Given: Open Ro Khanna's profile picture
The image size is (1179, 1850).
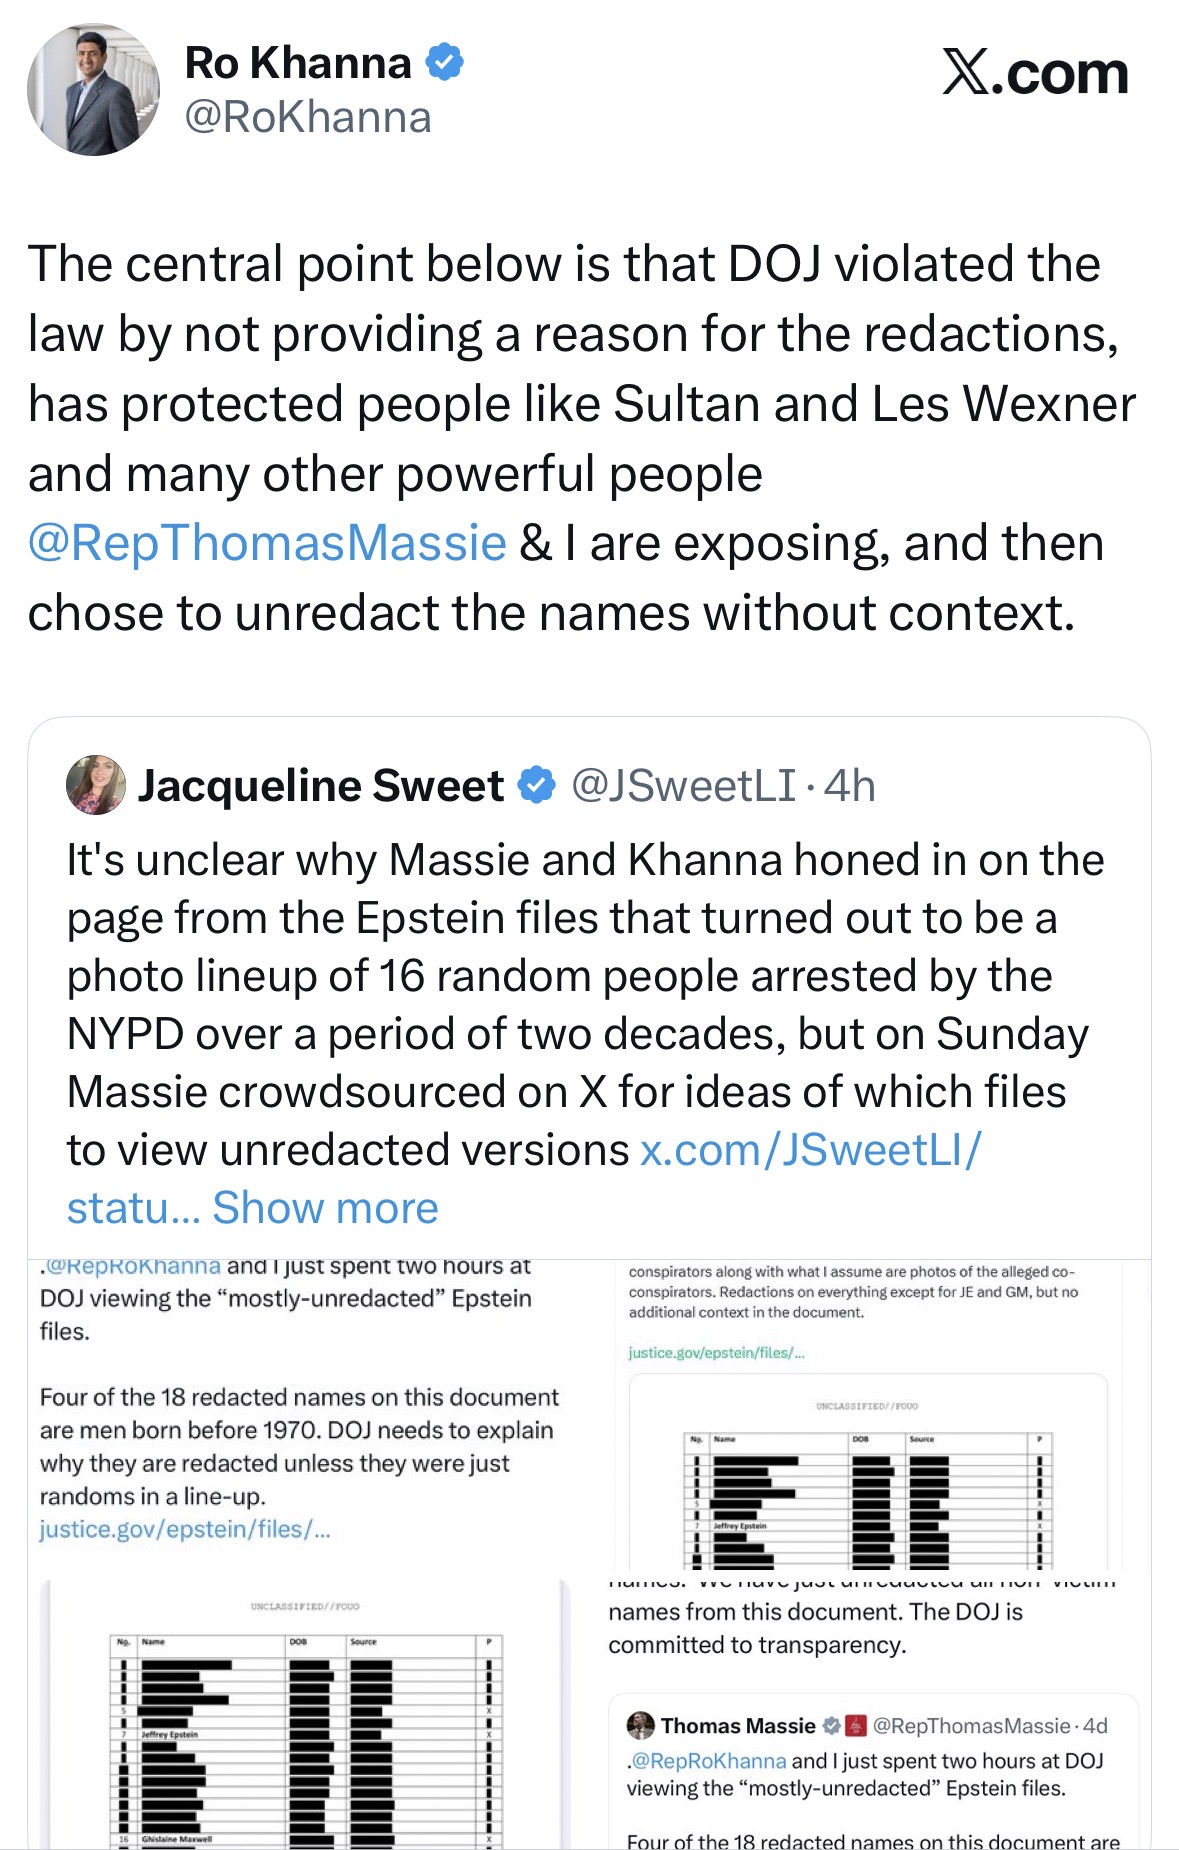Looking at the screenshot, I should 93,90.
